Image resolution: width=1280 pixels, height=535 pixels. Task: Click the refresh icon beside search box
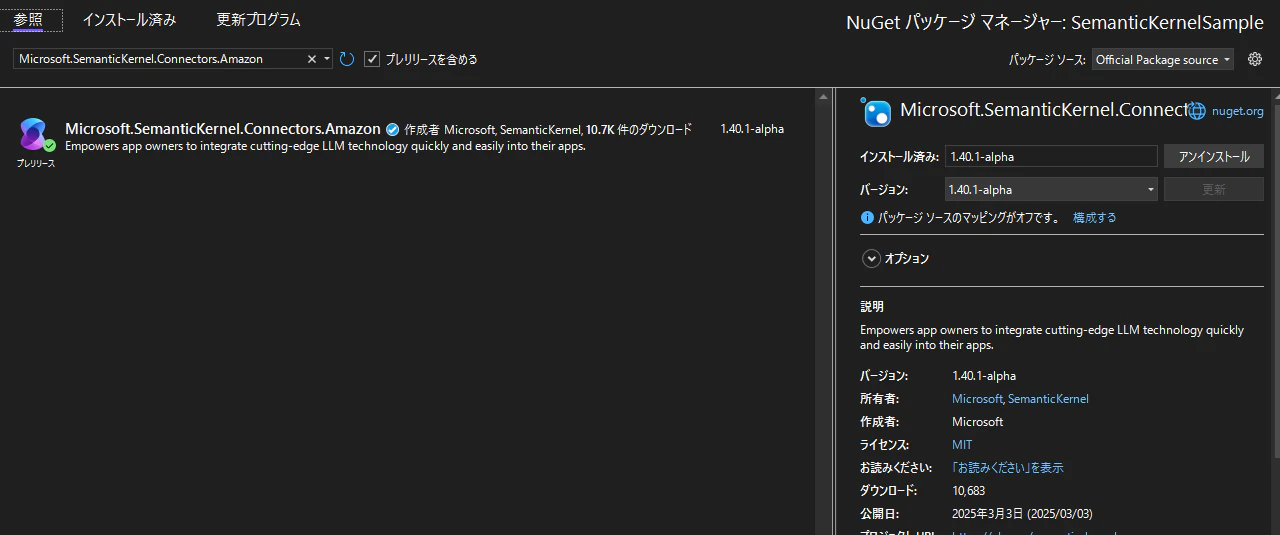point(347,59)
